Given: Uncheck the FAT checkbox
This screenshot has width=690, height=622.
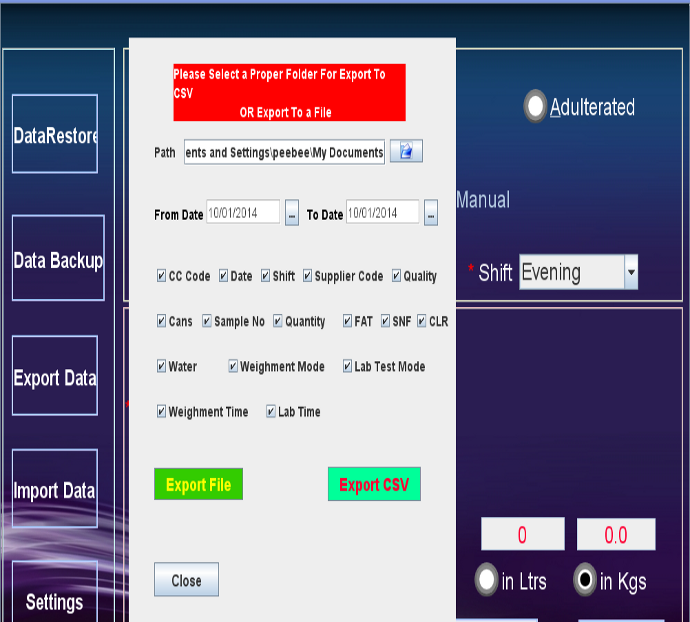Looking at the screenshot, I should coord(348,322).
